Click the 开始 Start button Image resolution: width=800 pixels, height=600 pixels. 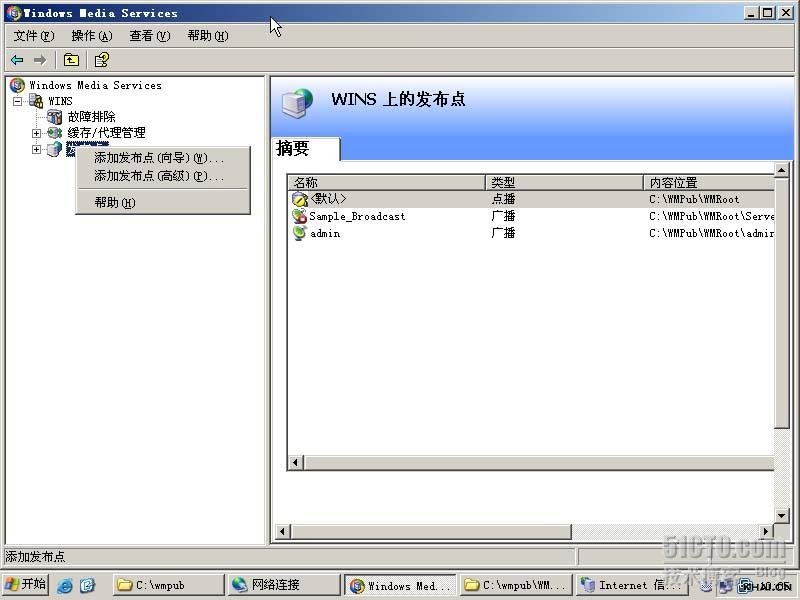pos(26,585)
